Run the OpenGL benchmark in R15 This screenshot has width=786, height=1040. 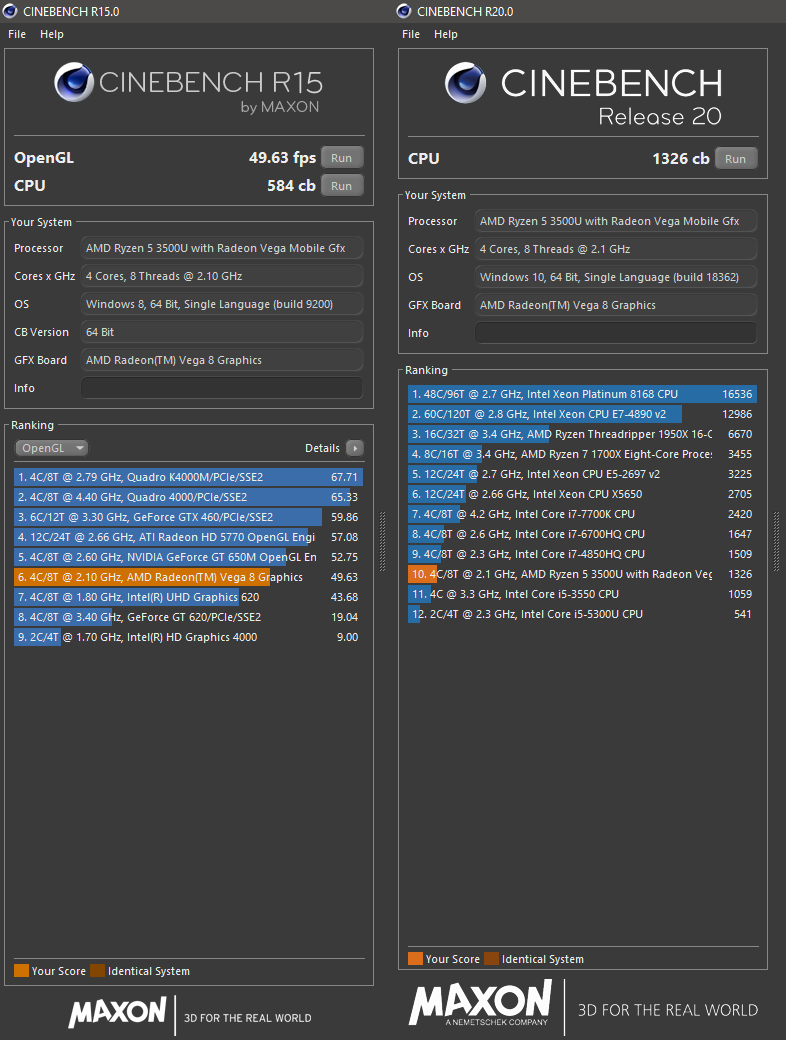pos(342,158)
